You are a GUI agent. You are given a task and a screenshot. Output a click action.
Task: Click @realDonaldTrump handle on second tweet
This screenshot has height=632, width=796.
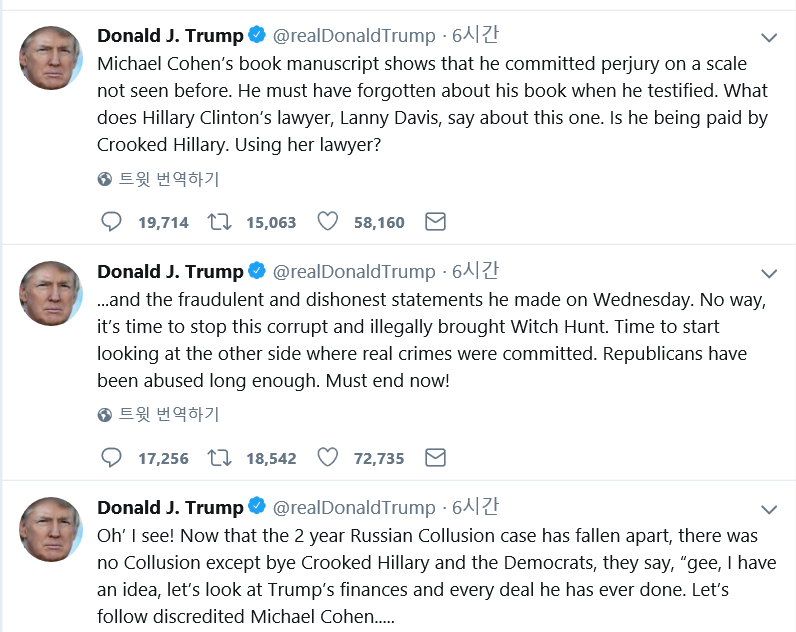tap(354, 272)
